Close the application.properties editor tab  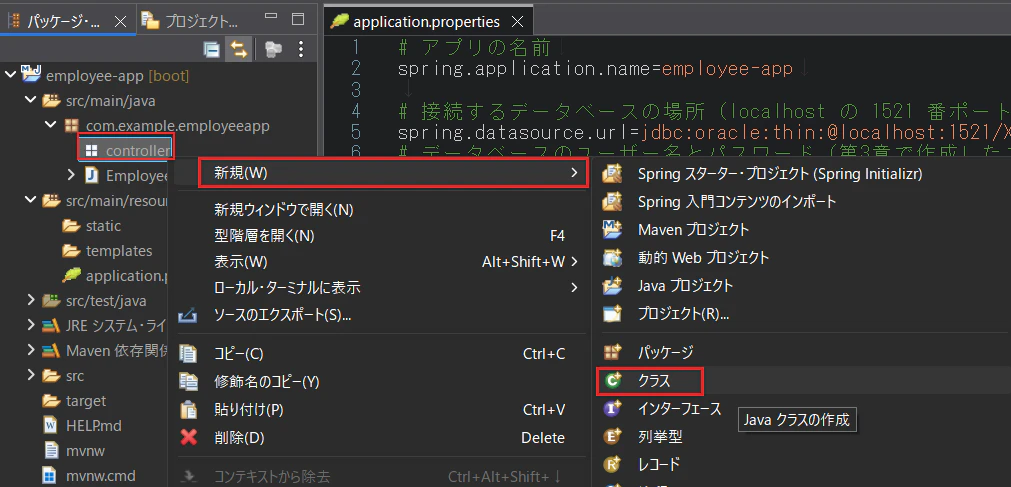(517, 22)
